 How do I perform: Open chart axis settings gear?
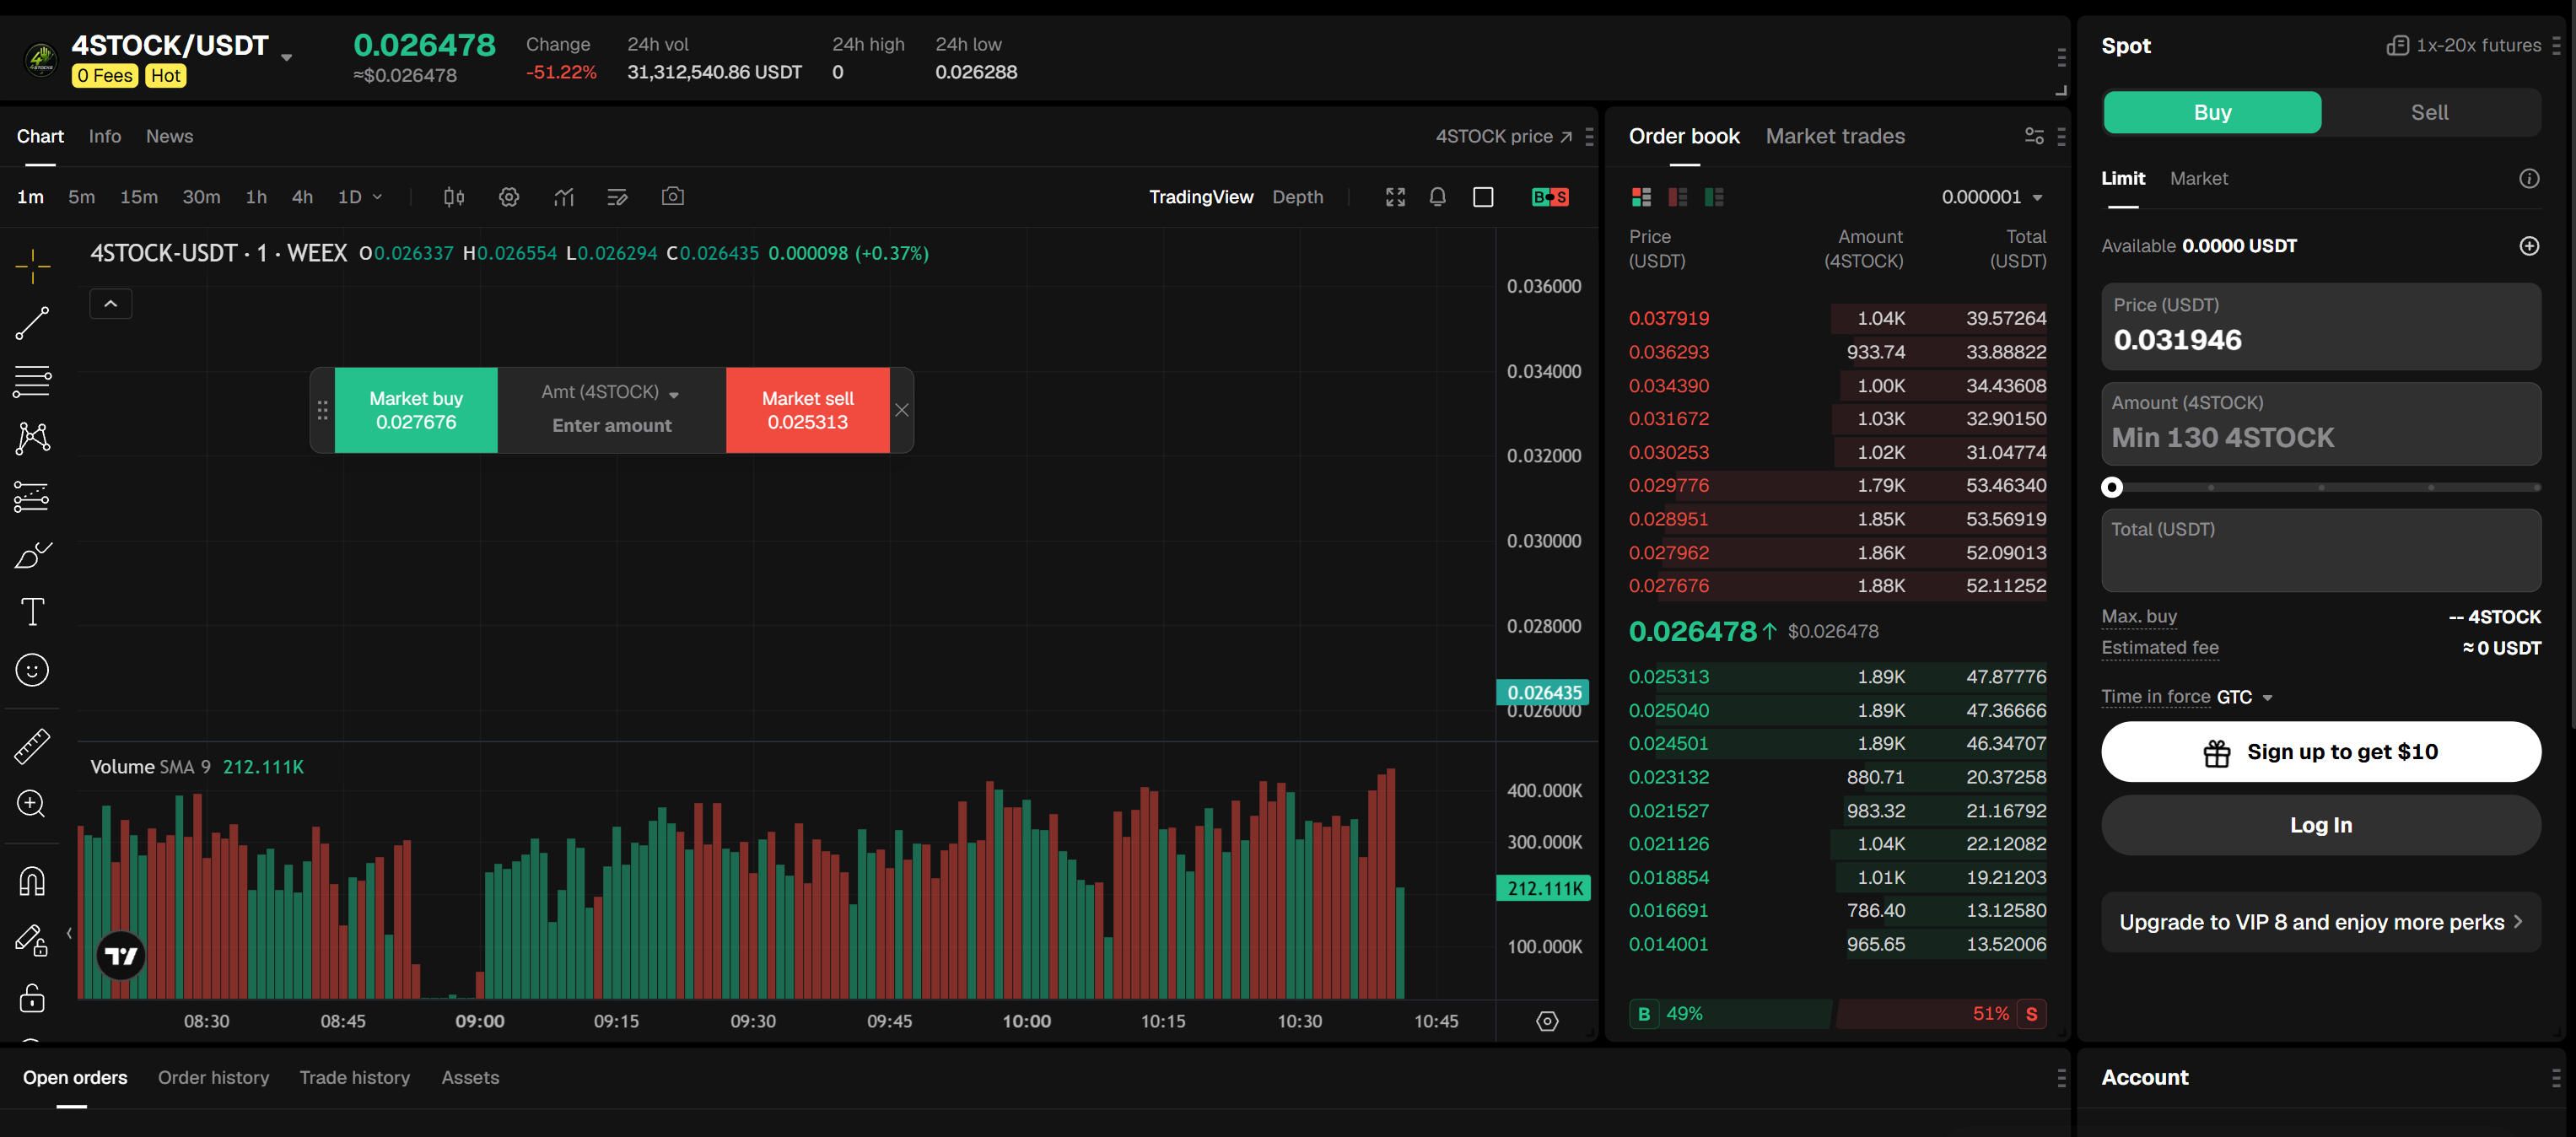pos(1547,1021)
